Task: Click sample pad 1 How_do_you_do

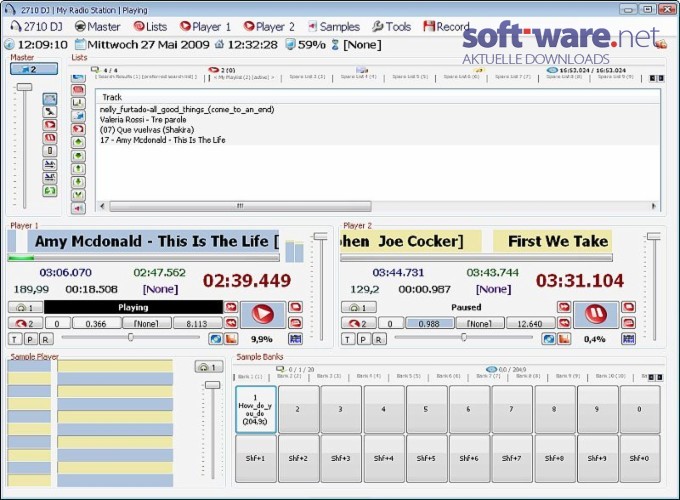Action: click(x=255, y=409)
